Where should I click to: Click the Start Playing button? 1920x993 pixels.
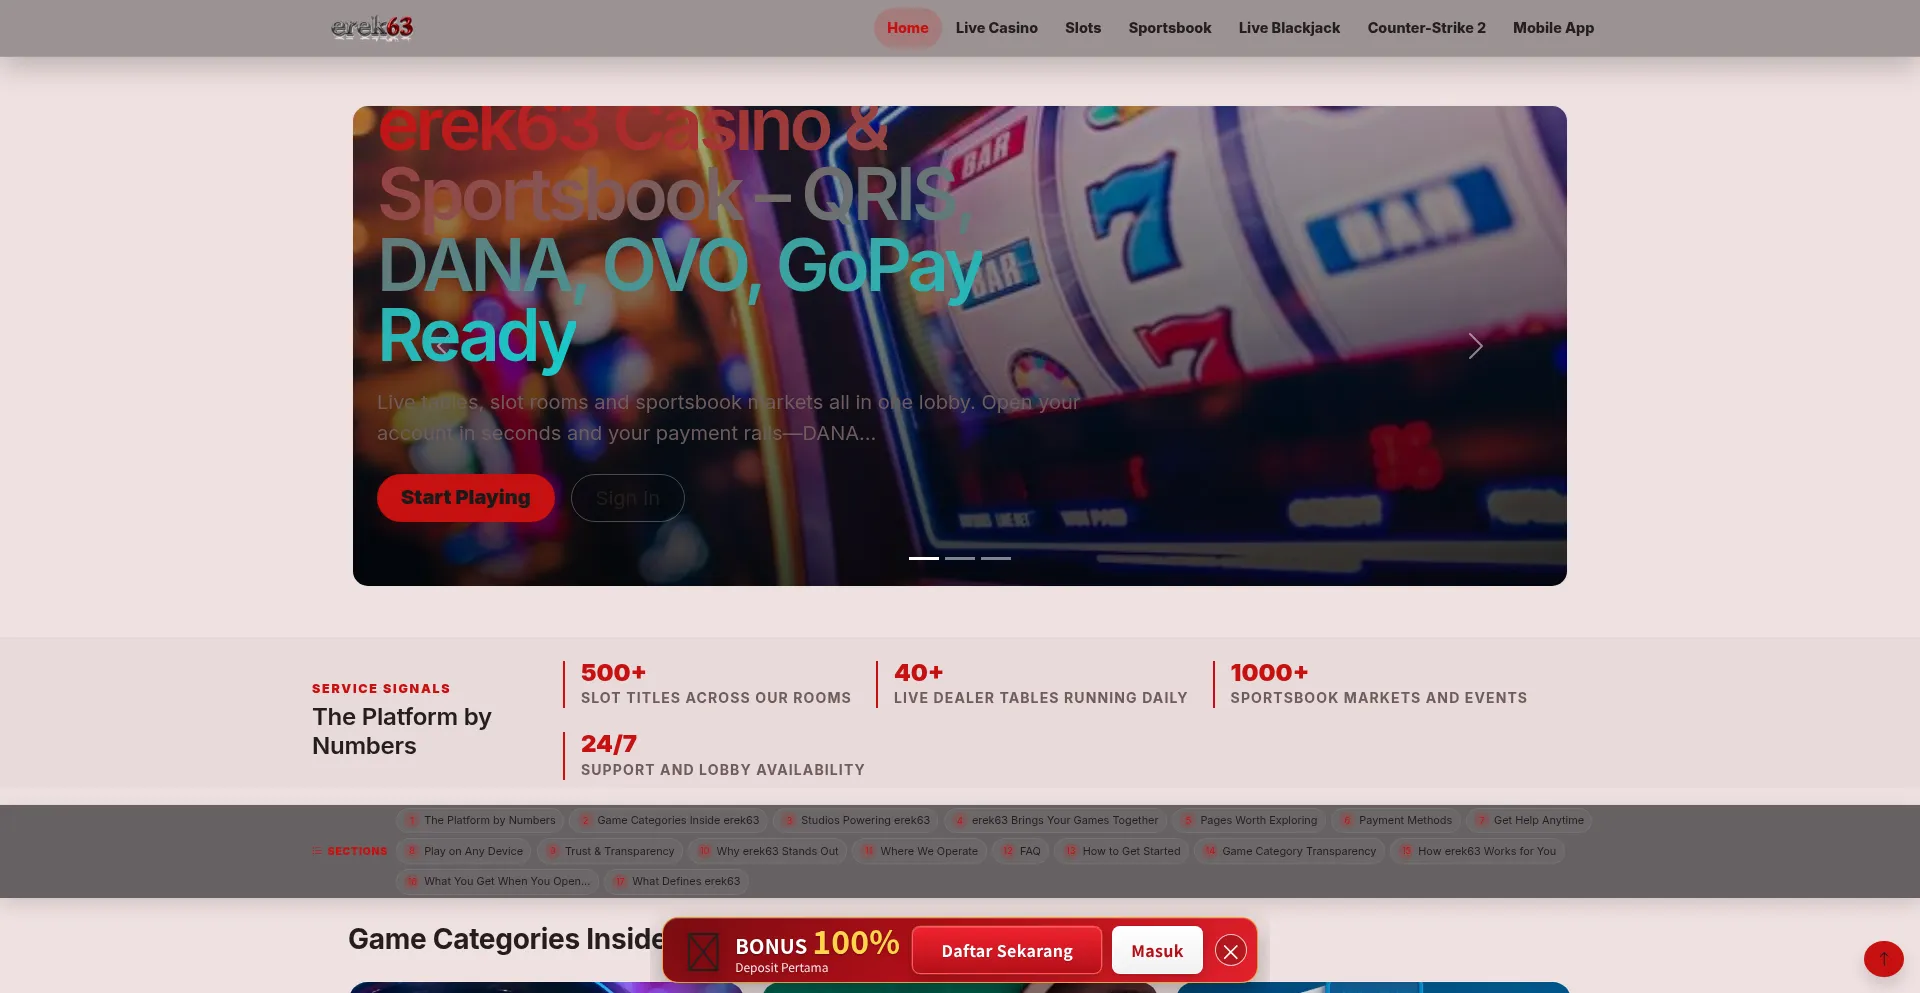[x=466, y=498]
